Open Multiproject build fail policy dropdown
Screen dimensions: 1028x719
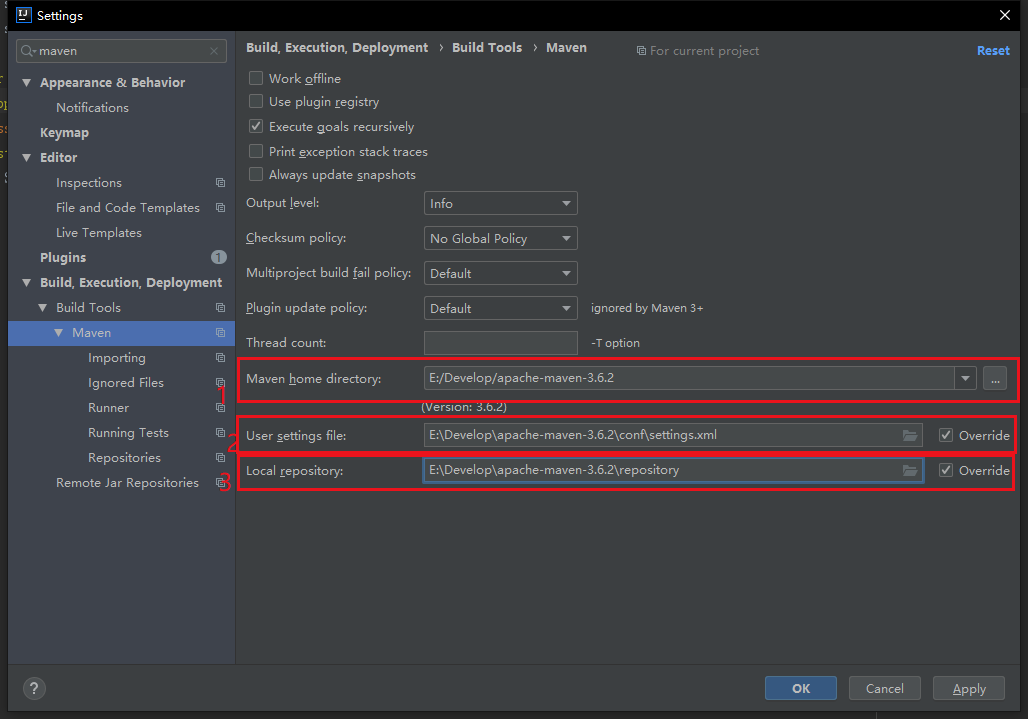tap(500, 273)
